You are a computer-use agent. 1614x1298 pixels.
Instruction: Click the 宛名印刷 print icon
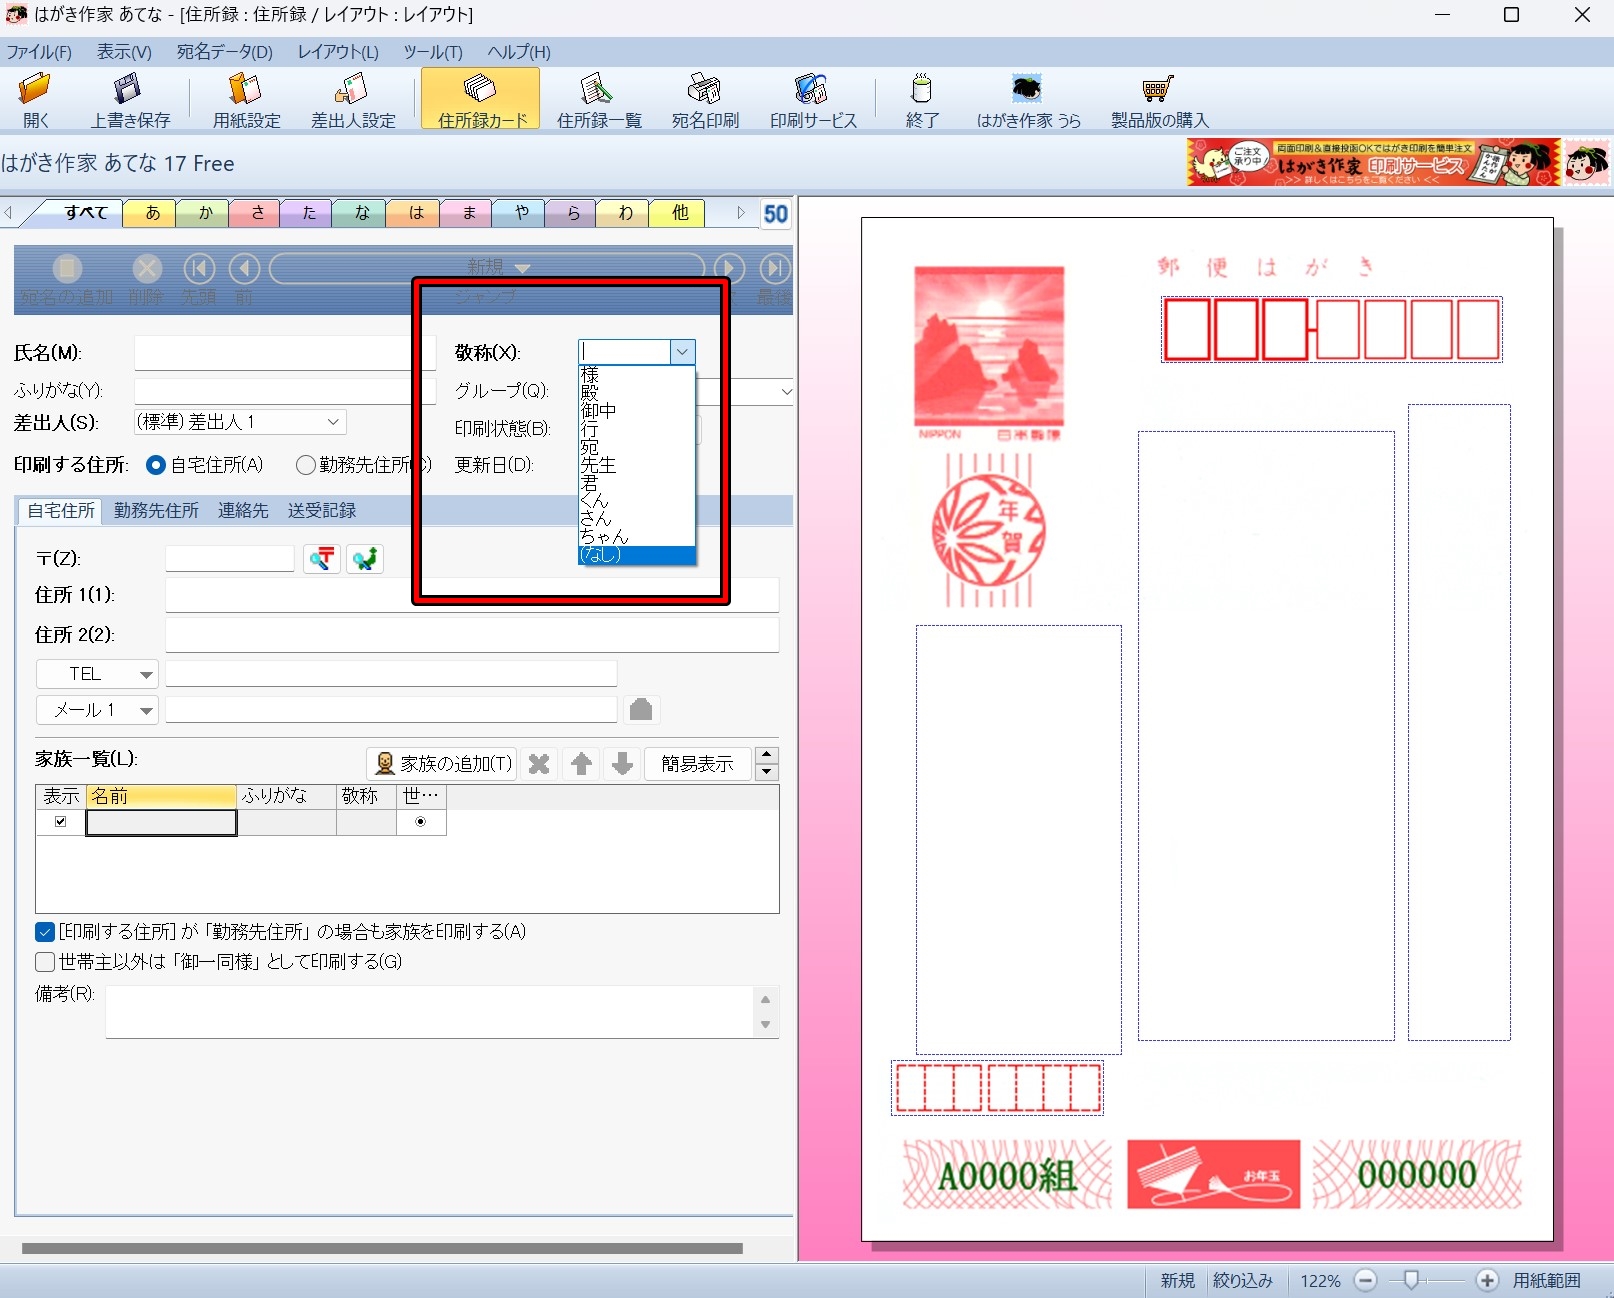[x=705, y=99]
